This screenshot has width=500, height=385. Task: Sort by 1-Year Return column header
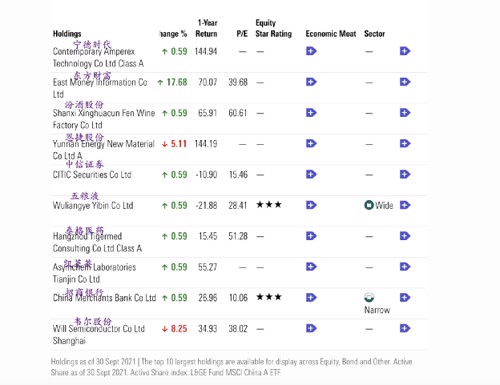[x=206, y=28]
